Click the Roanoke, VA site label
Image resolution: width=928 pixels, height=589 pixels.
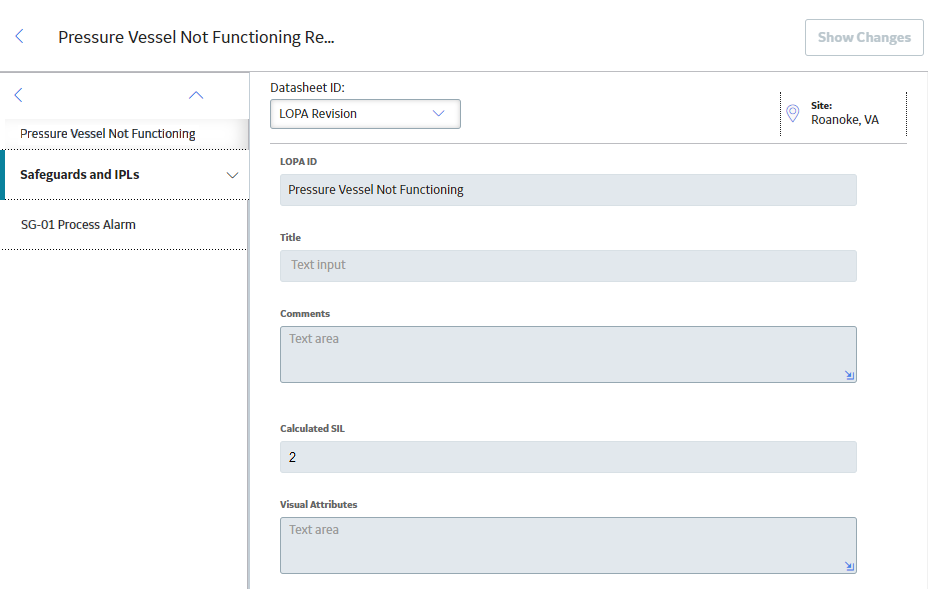[x=845, y=120]
